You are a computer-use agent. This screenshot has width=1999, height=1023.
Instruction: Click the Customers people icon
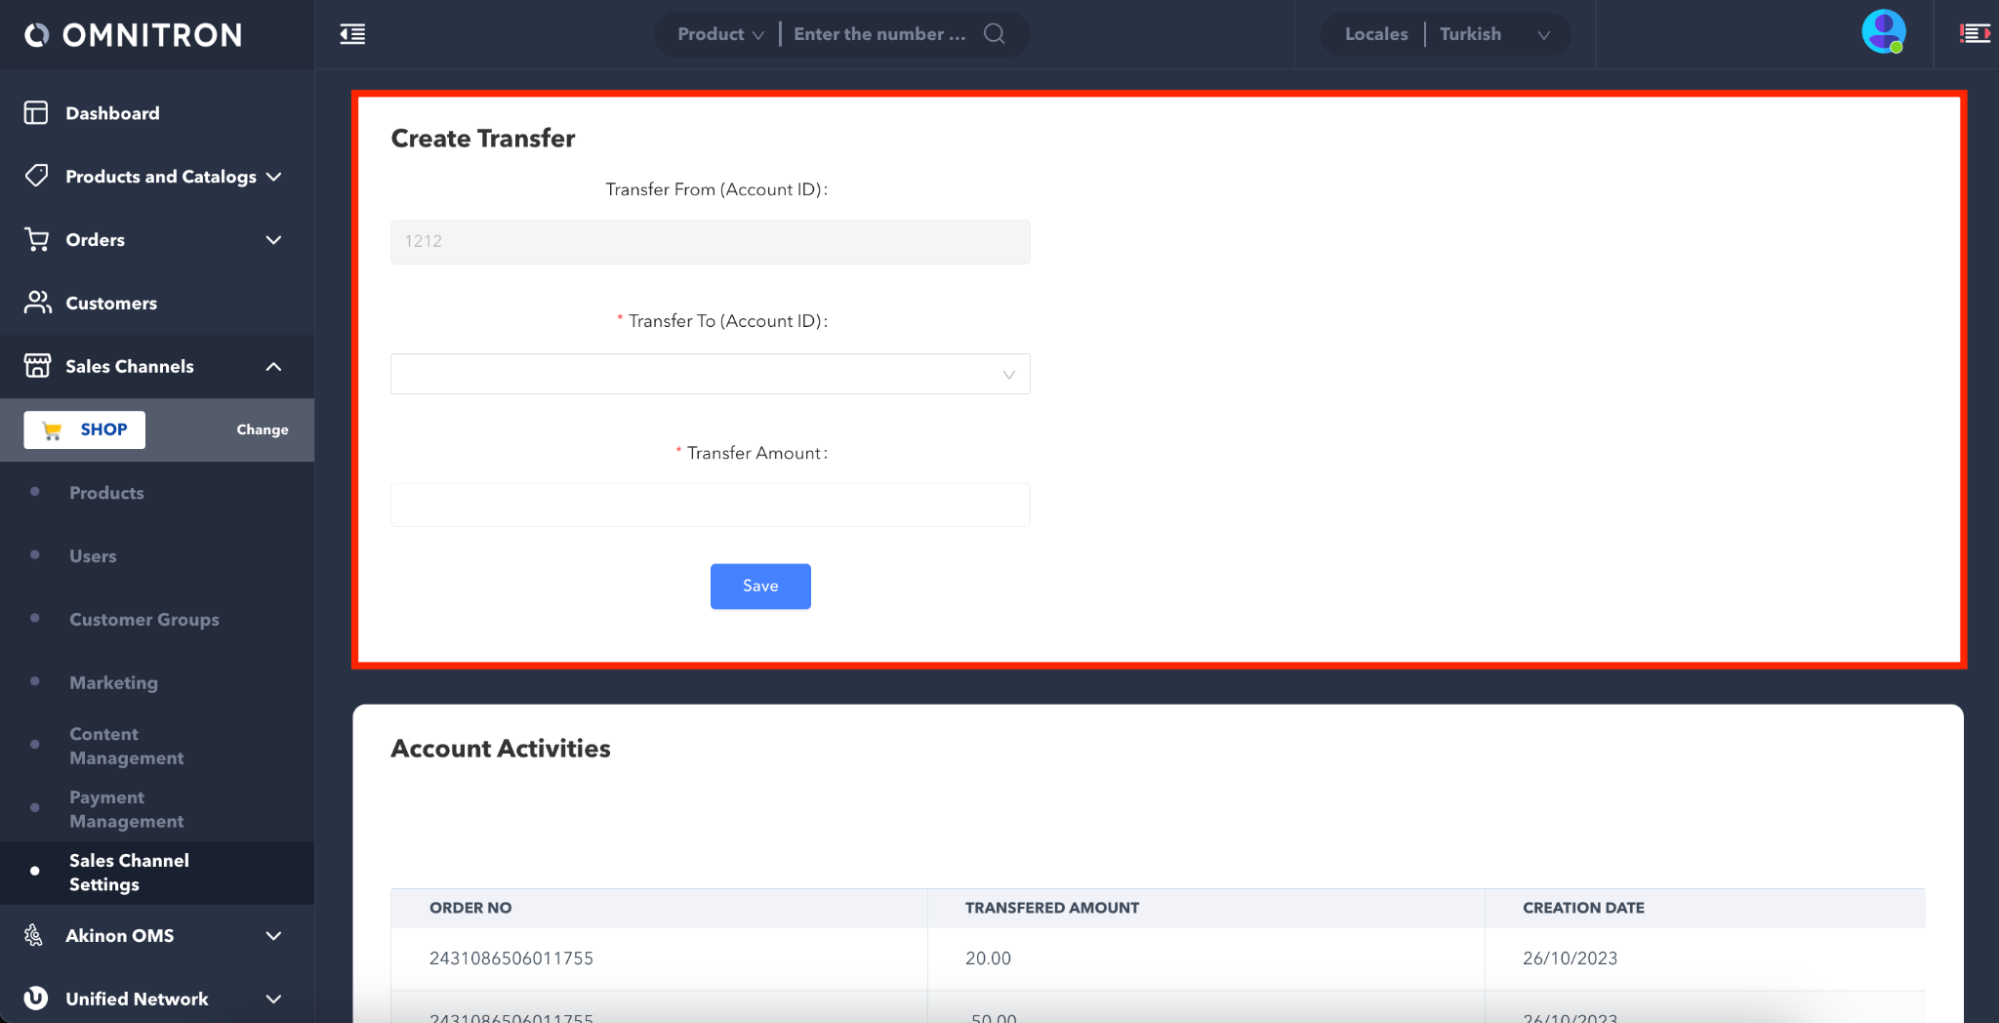[37, 302]
